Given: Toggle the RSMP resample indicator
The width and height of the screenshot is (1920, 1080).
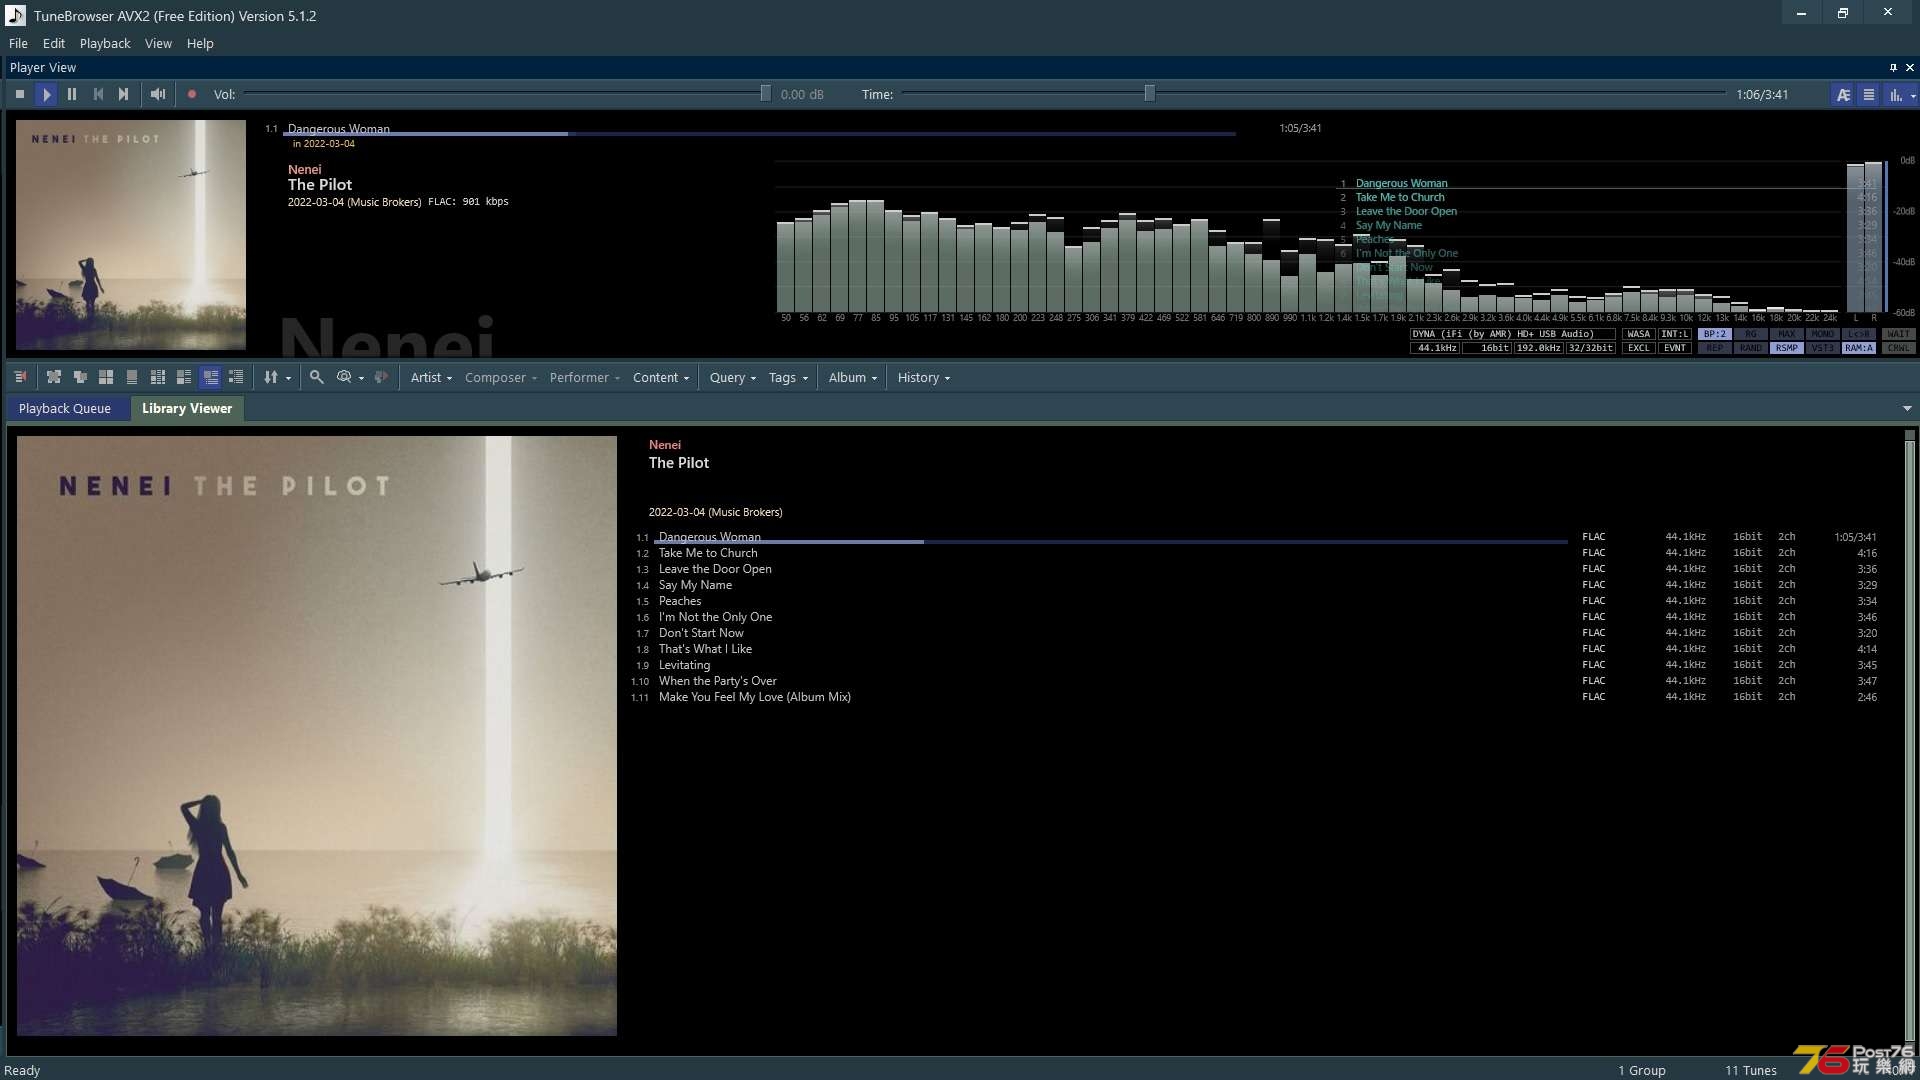Looking at the screenshot, I should coord(1787,348).
